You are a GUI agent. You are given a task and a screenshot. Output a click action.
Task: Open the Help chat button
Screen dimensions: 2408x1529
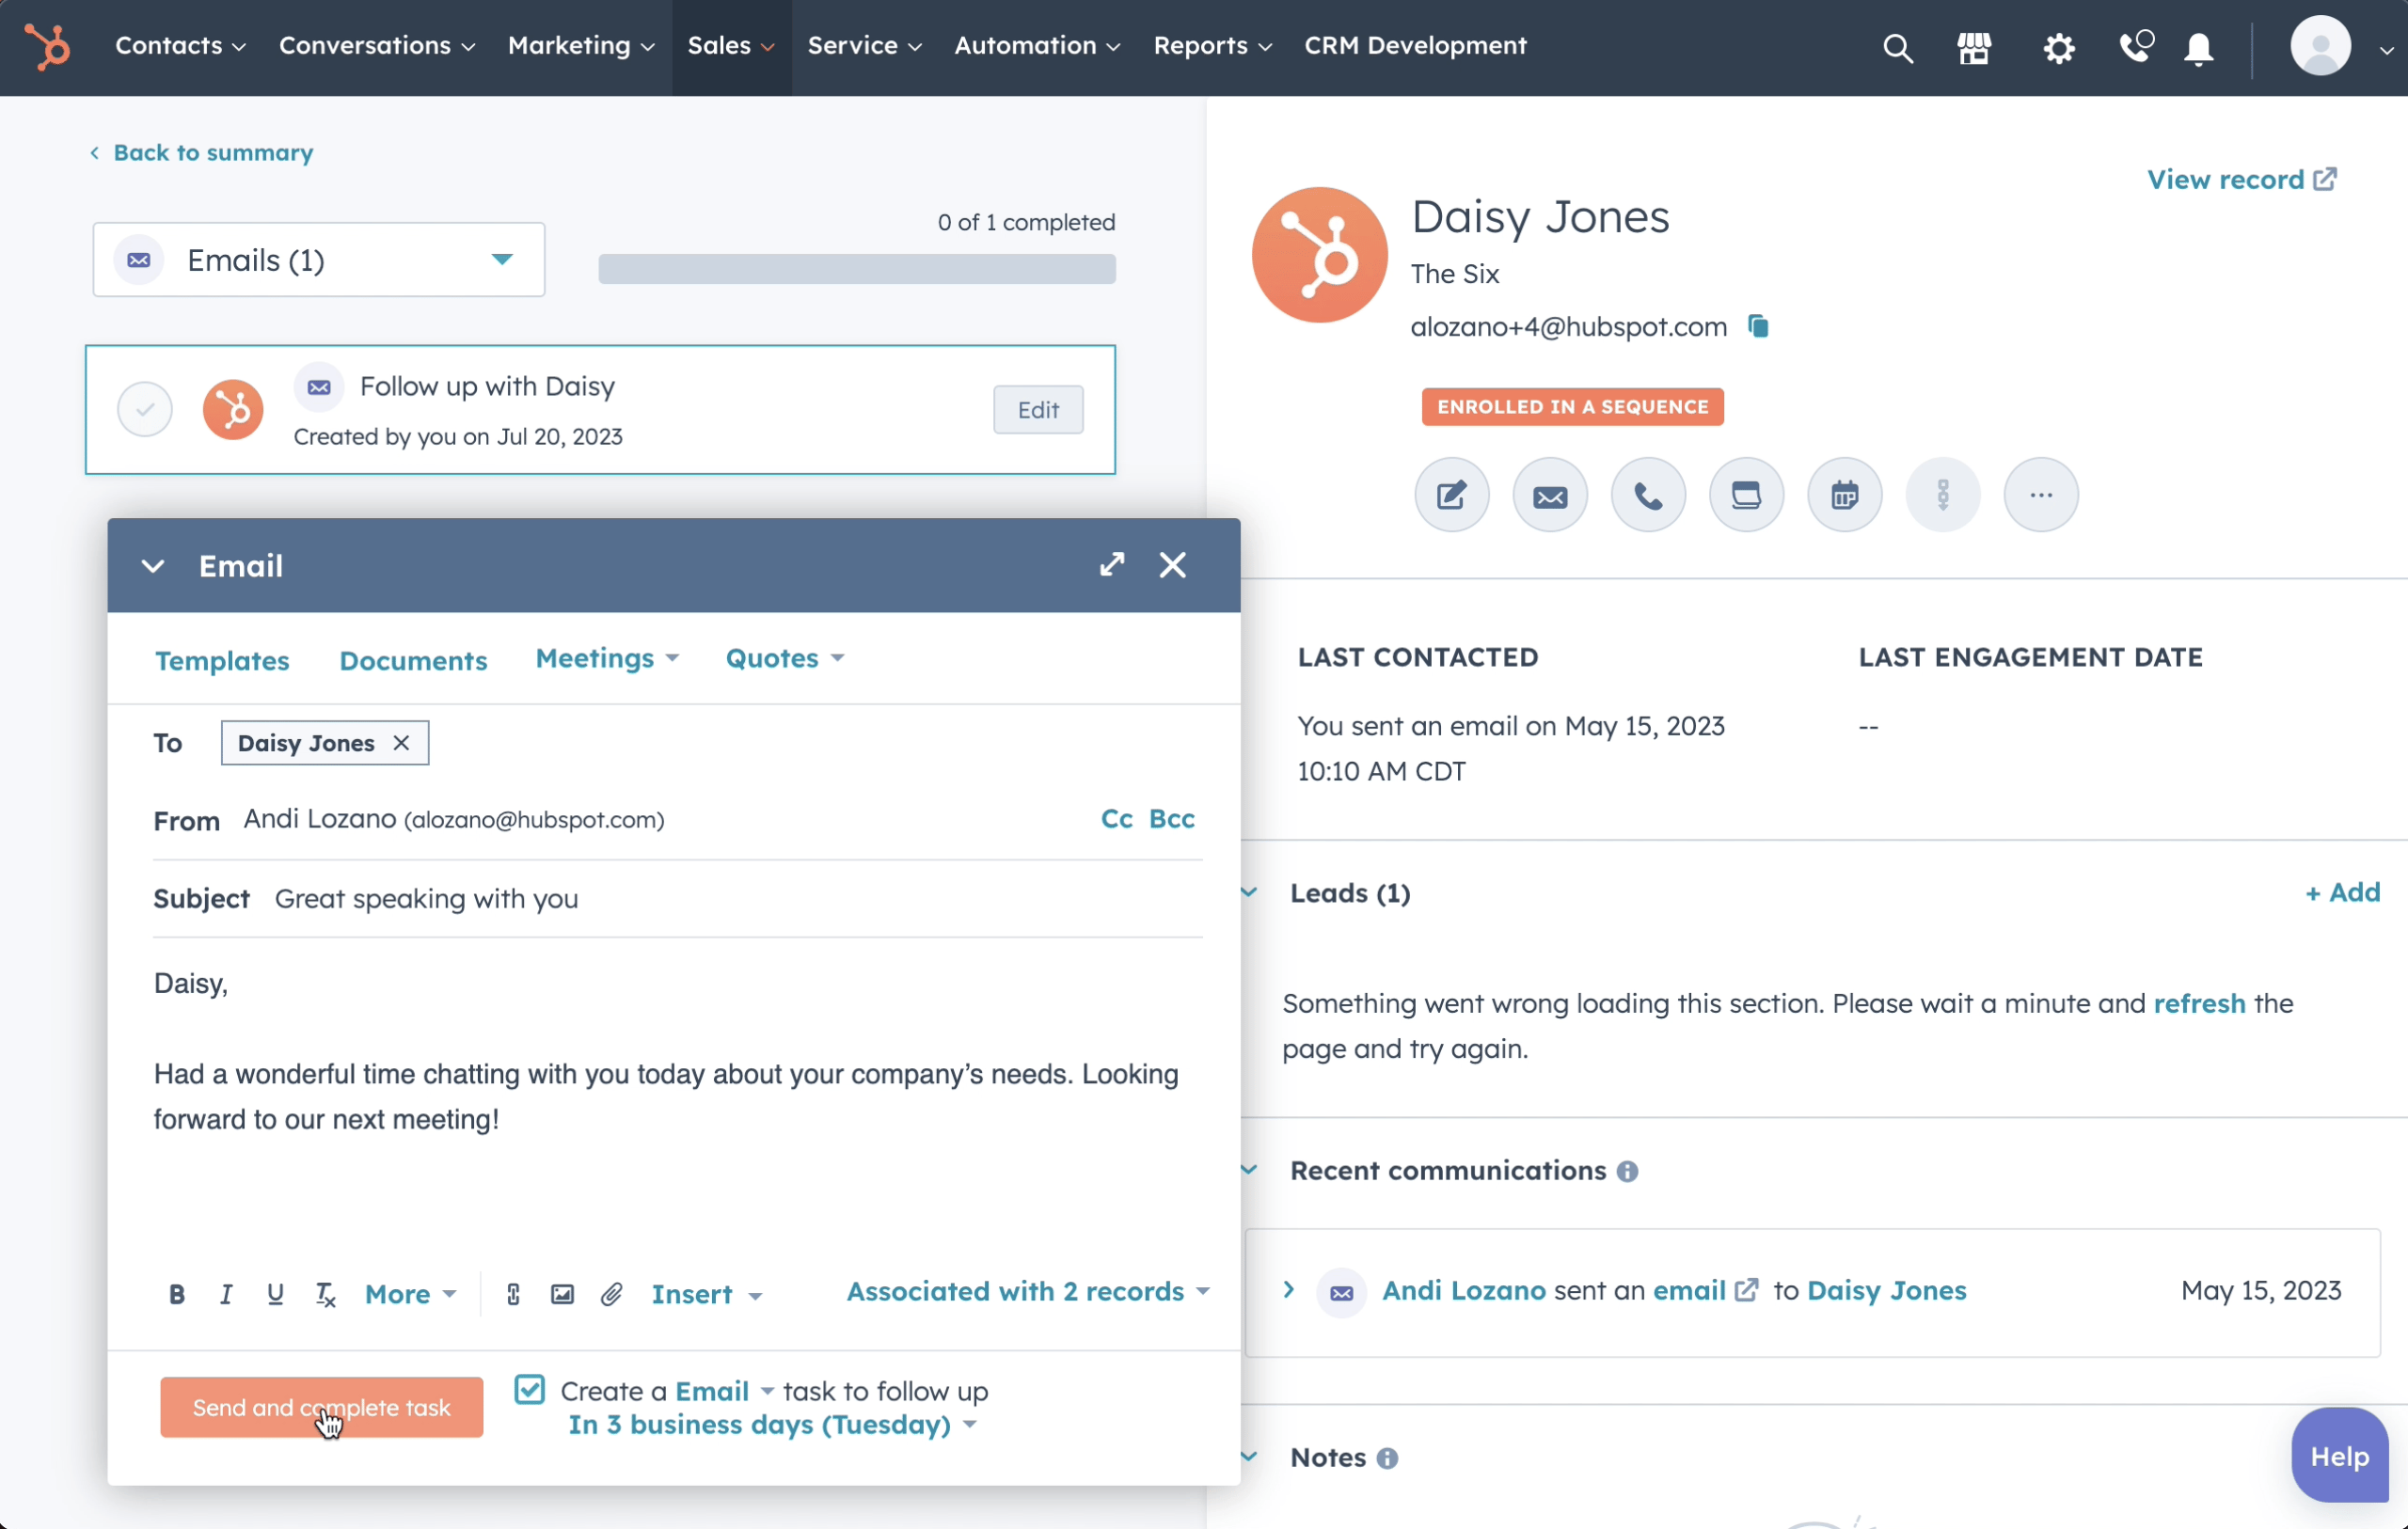(2340, 1455)
